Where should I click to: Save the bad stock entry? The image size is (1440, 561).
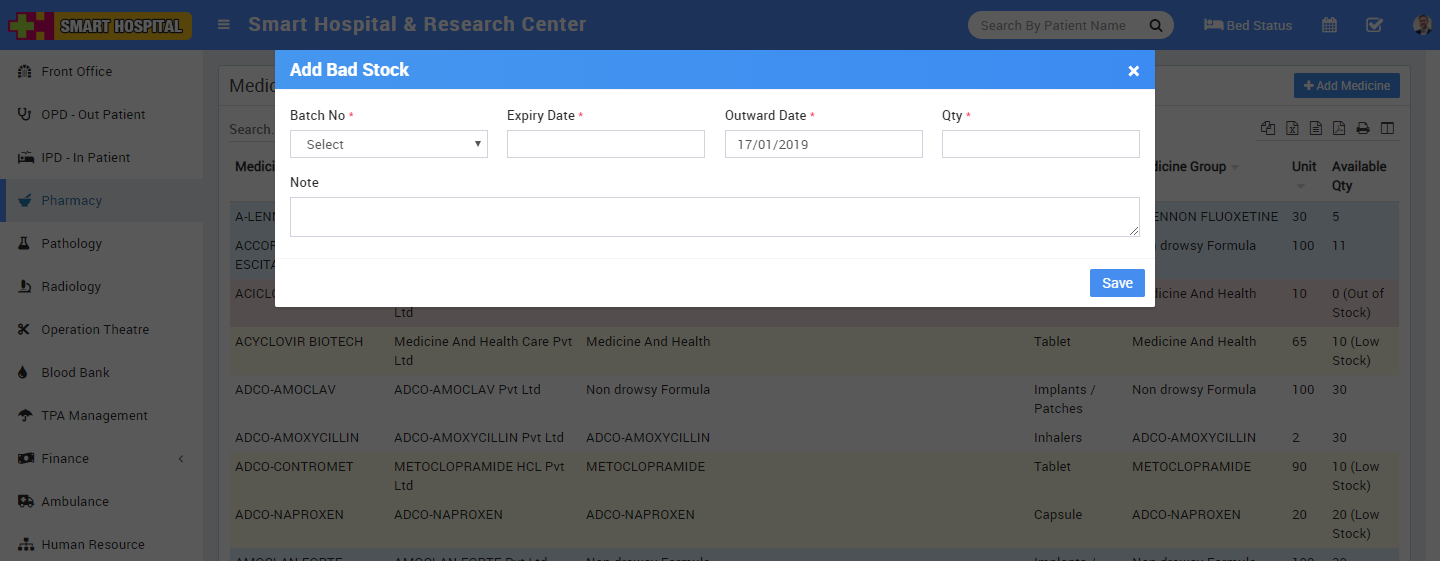tap(1116, 283)
